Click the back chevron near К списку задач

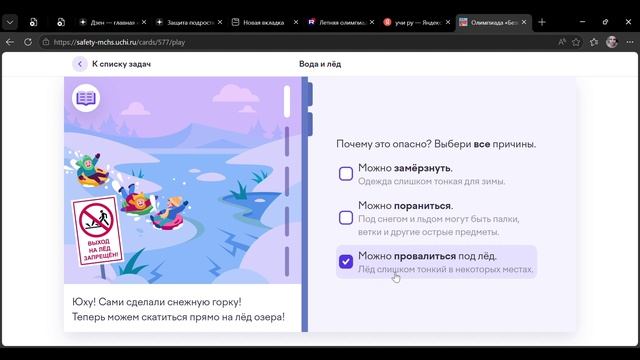point(80,64)
